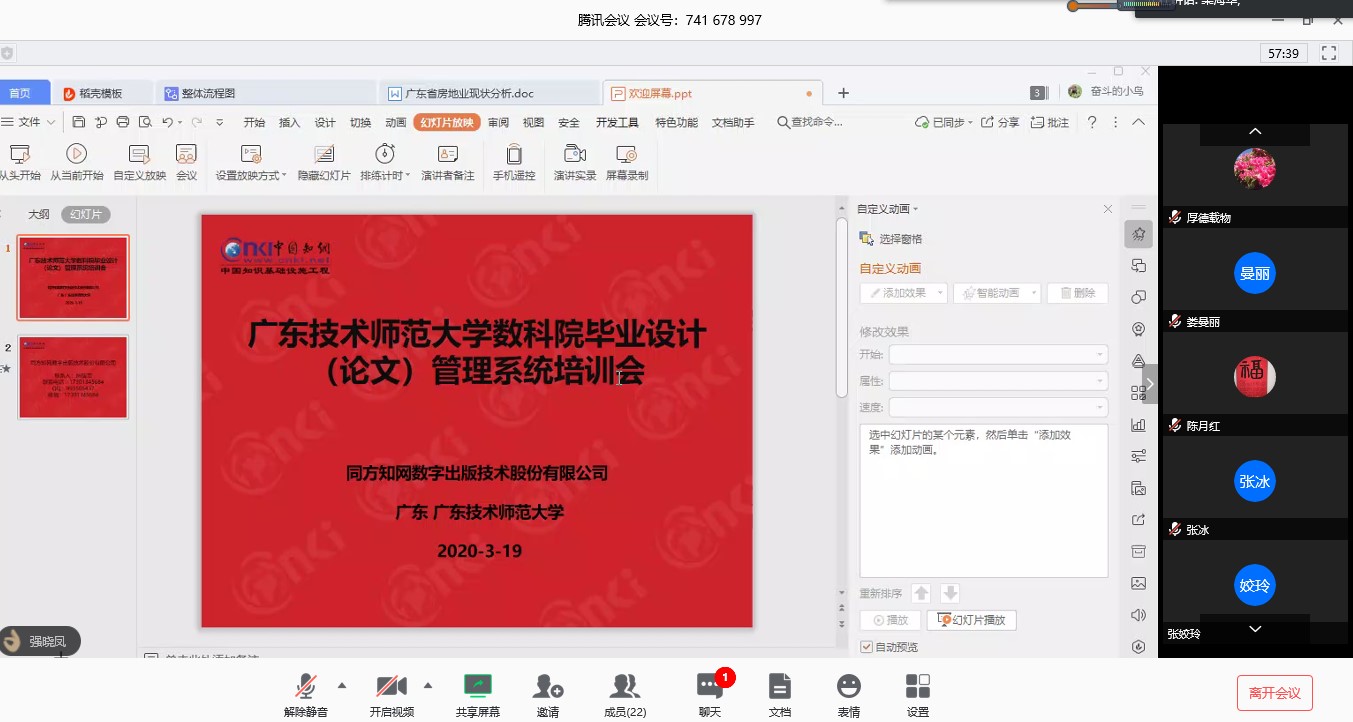This screenshot has height=722, width=1353.
Task: Open the 成员(22) members list
Action: coord(625,687)
